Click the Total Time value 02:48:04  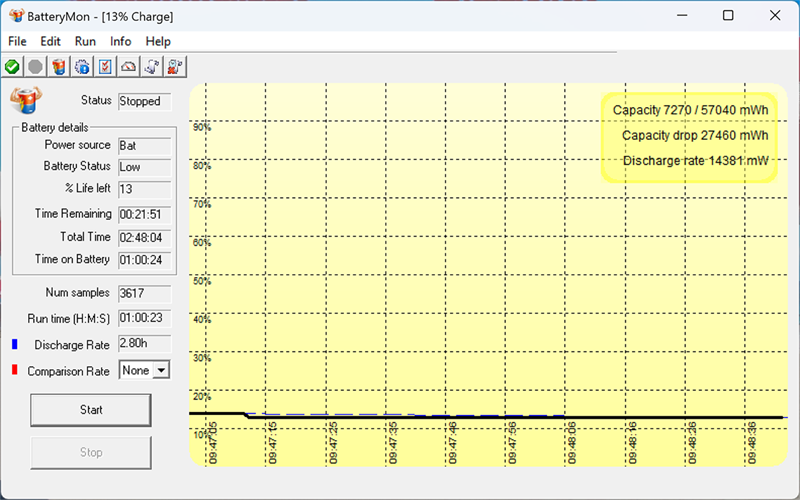click(145, 238)
